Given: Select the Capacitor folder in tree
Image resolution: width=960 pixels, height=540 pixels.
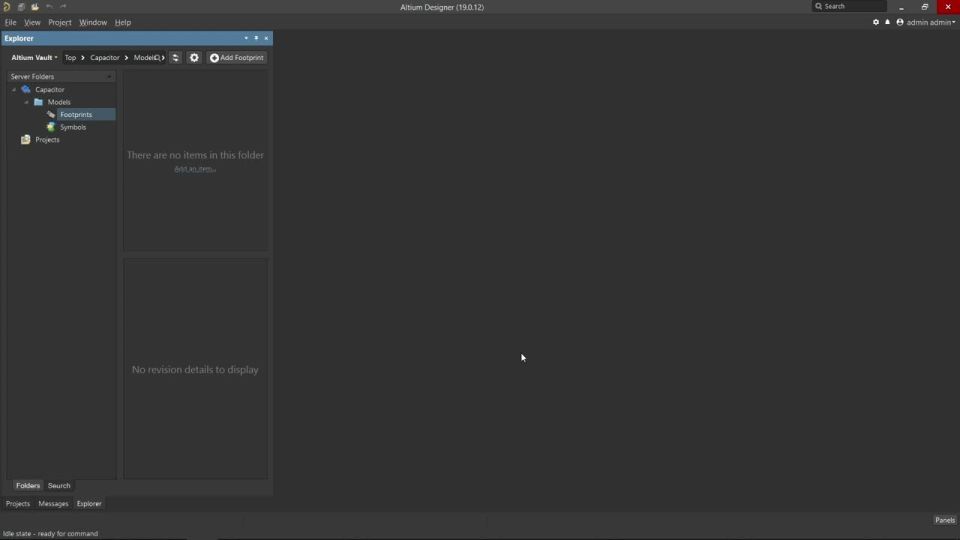Looking at the screenshot, I should (50, 89).
